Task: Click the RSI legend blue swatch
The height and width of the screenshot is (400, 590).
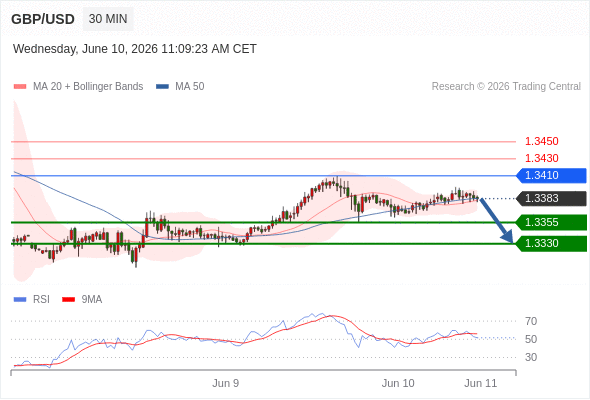Action: pyautogui.click(x=20, y=300)
